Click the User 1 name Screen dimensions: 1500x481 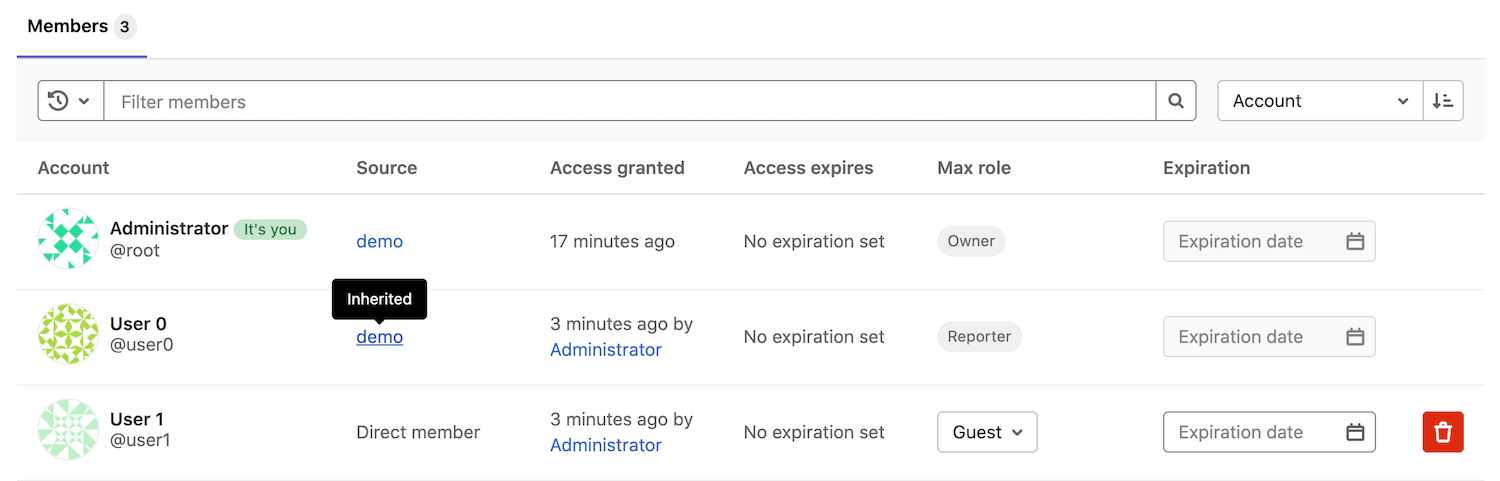[x=137, y=419]
